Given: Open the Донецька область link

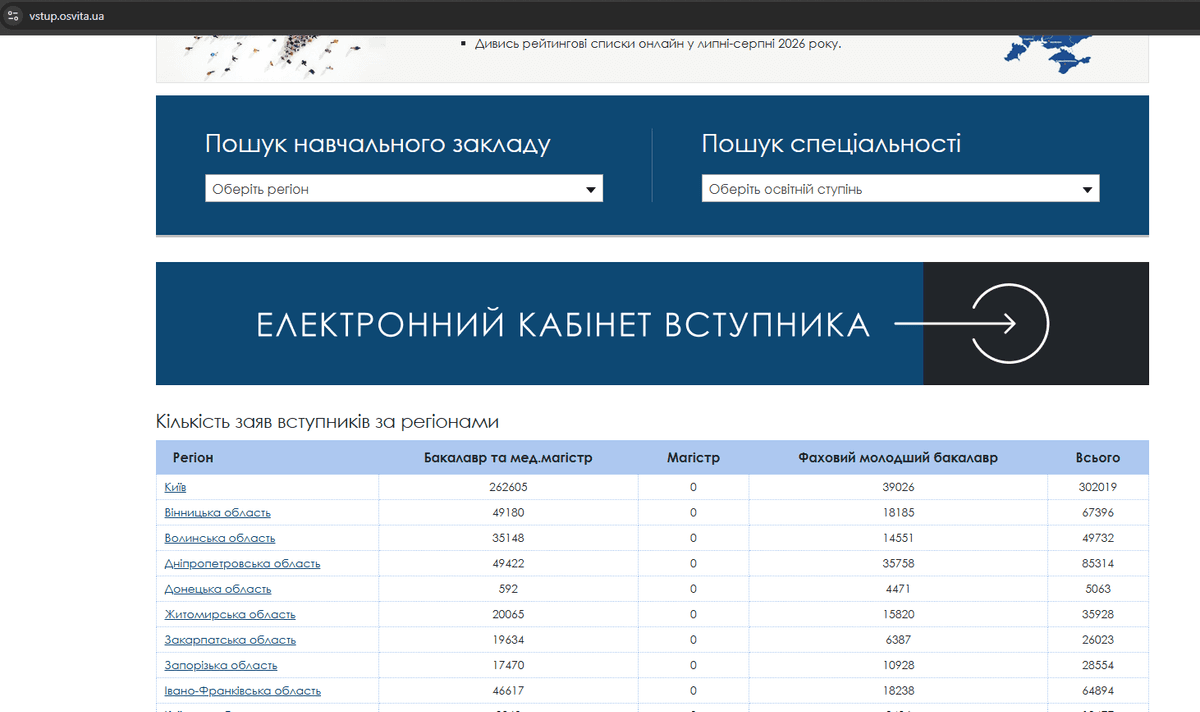Looking at the screenshot, I should [x=218, y=589].
